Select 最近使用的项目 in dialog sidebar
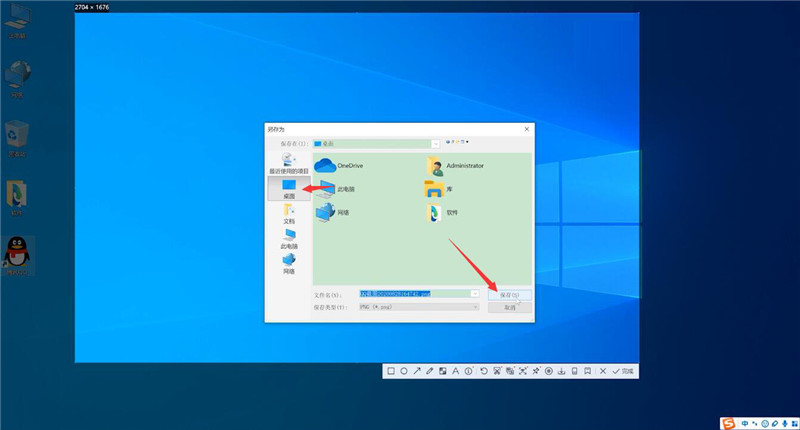This screenshot has width=800, height=430. (x=289, y=164)
